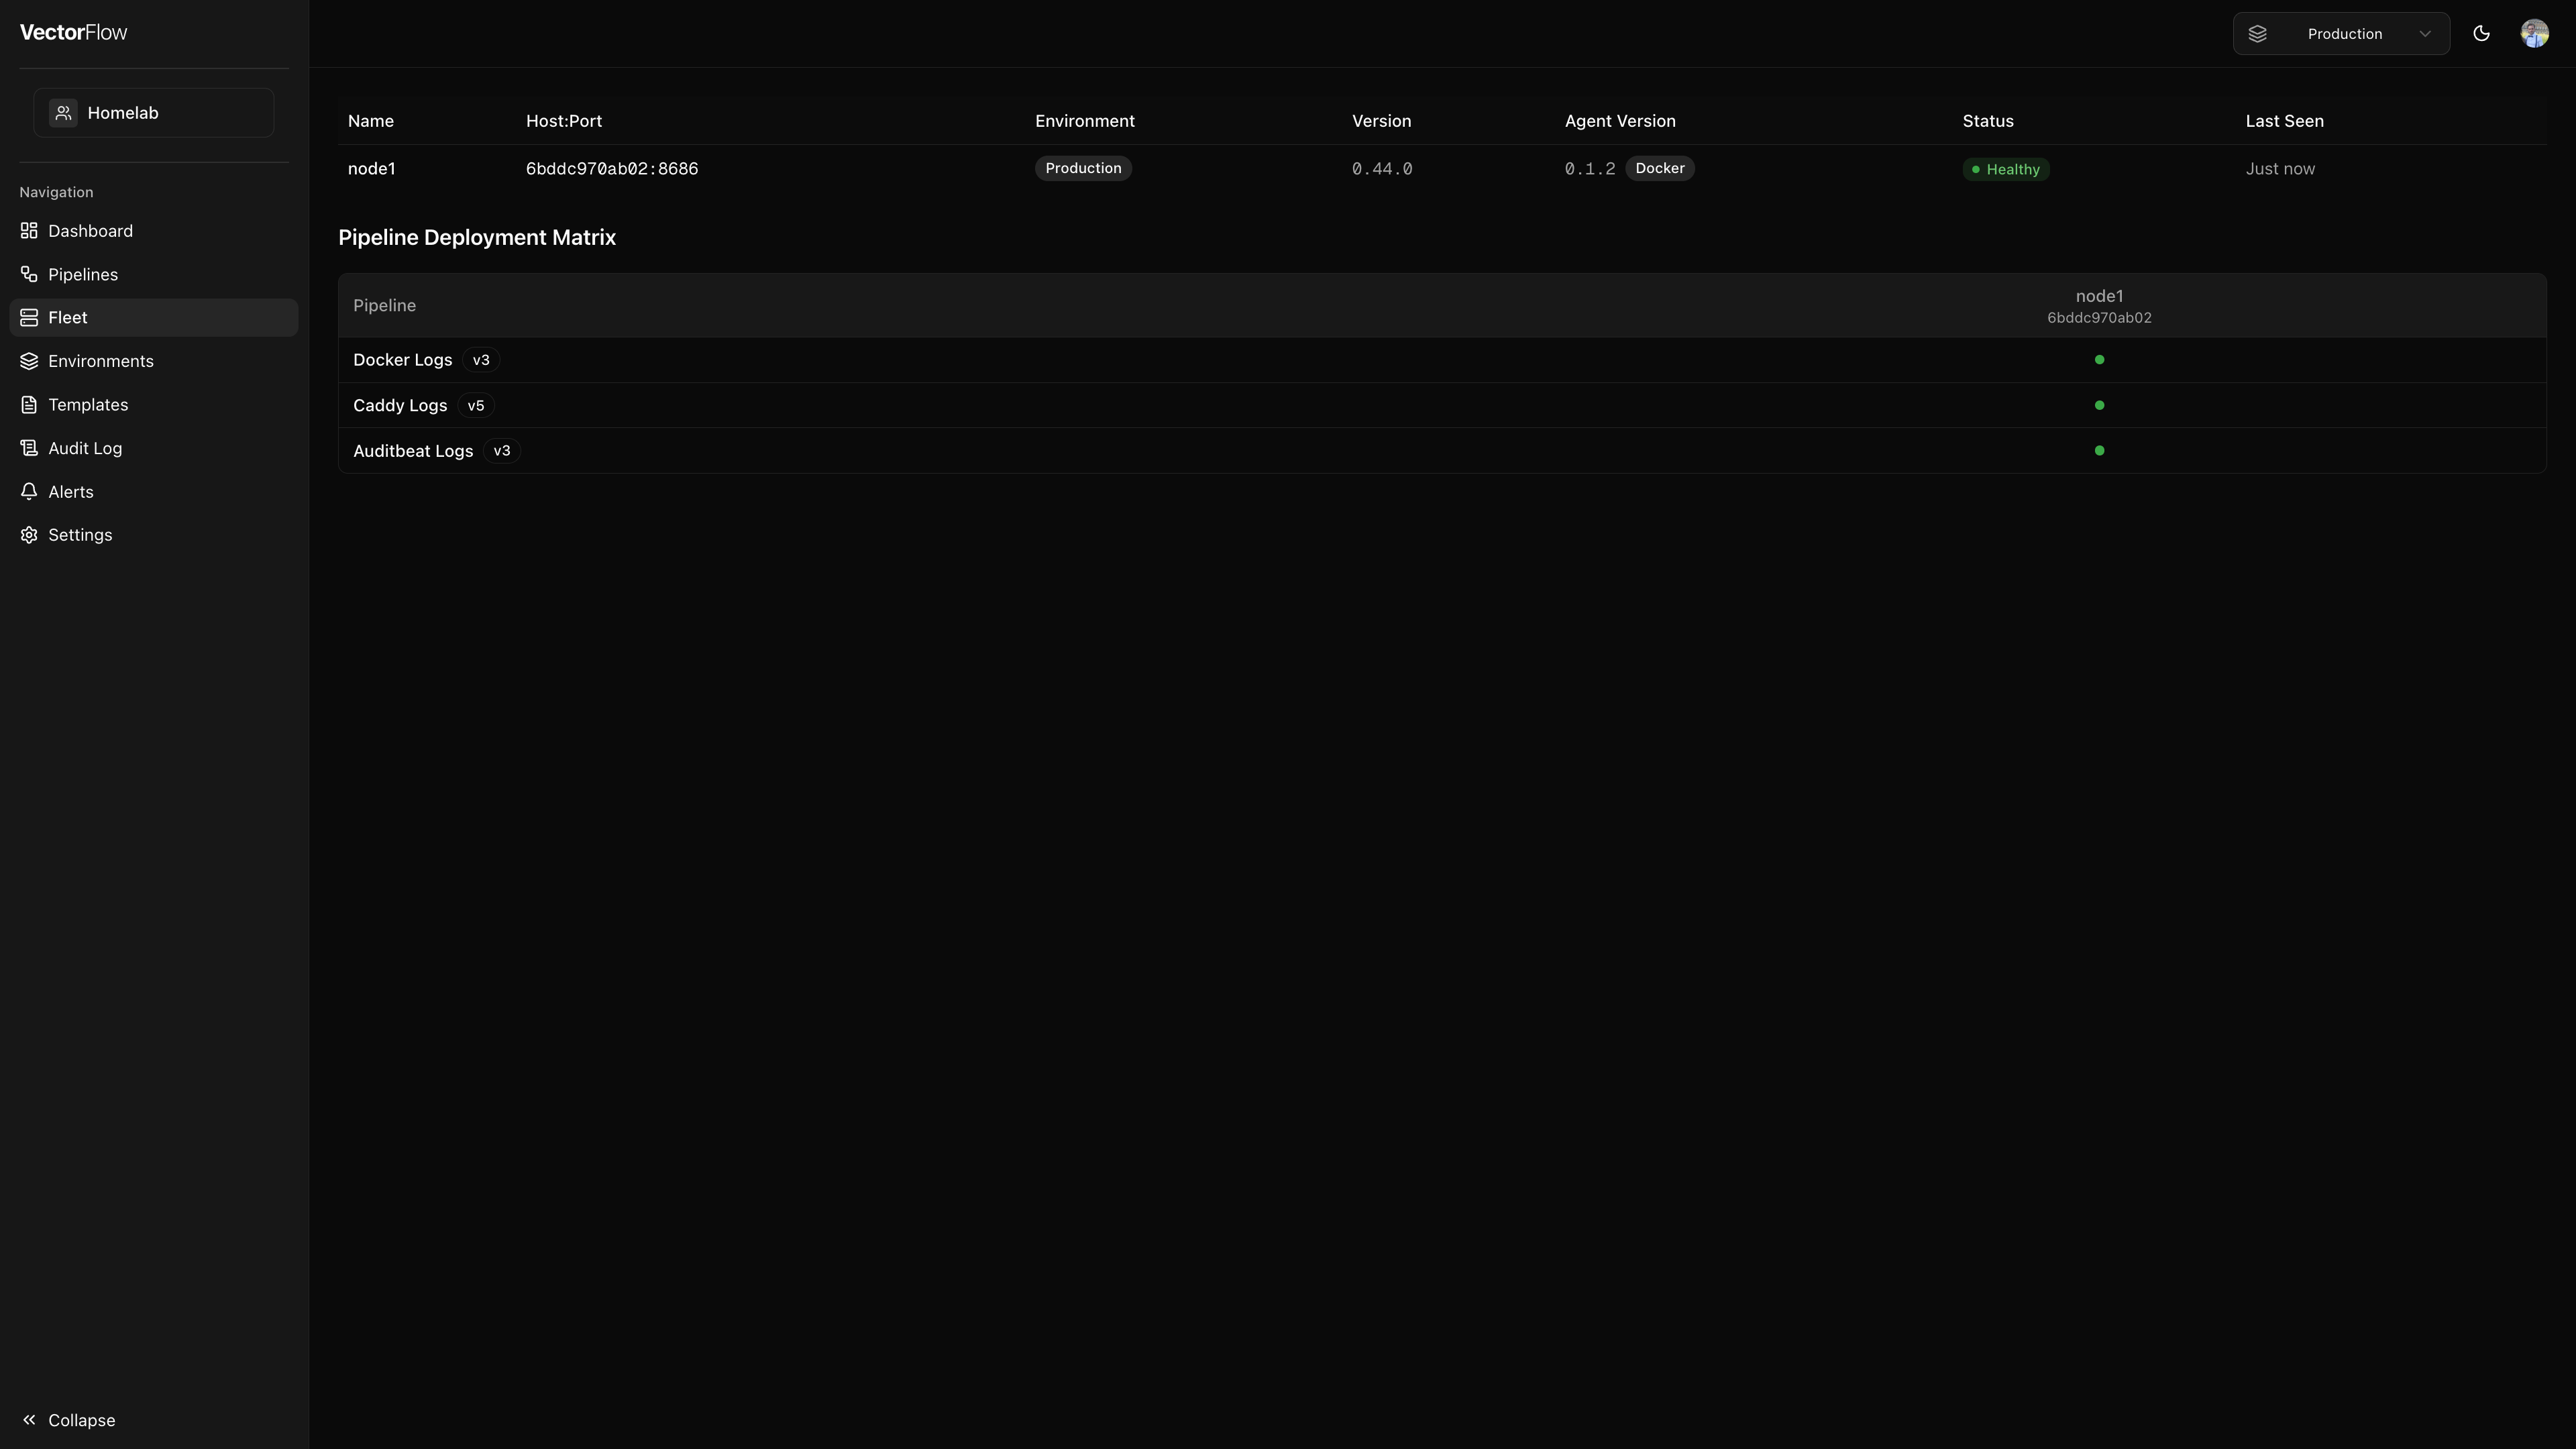This screenshot has height=1449, width=2576.
Task: Click the Auditbeat Logs v3 version badge
Action: pyautogui.click(x=501, y=451)
